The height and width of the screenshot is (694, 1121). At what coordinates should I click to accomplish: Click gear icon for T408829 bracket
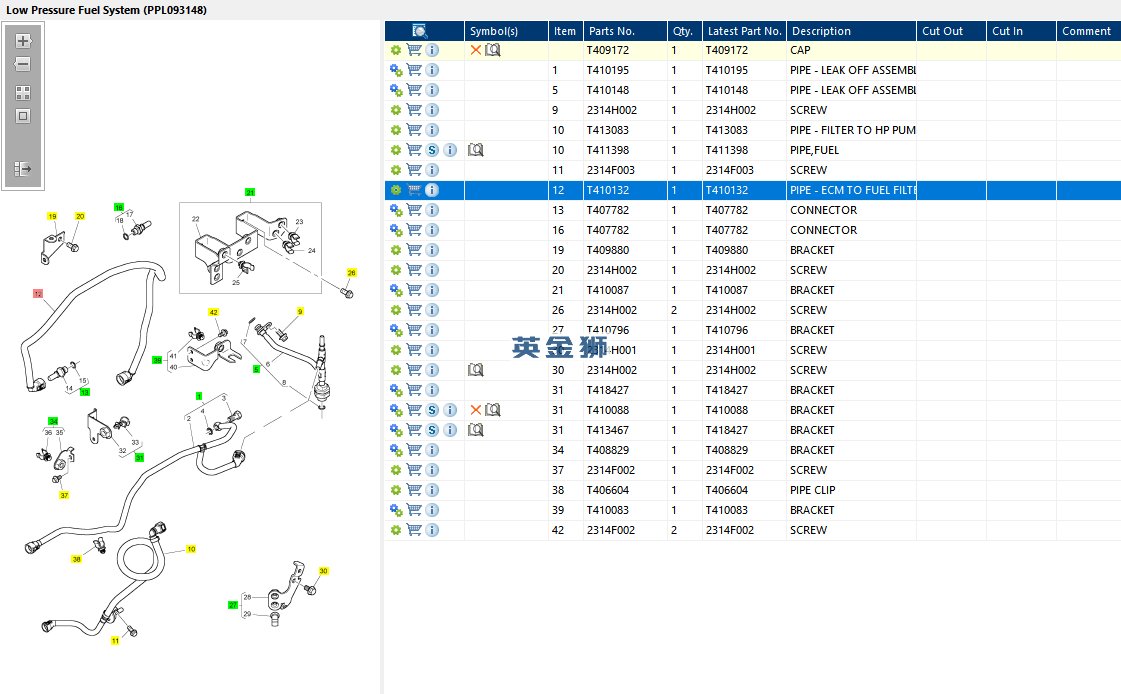[395, 450]
